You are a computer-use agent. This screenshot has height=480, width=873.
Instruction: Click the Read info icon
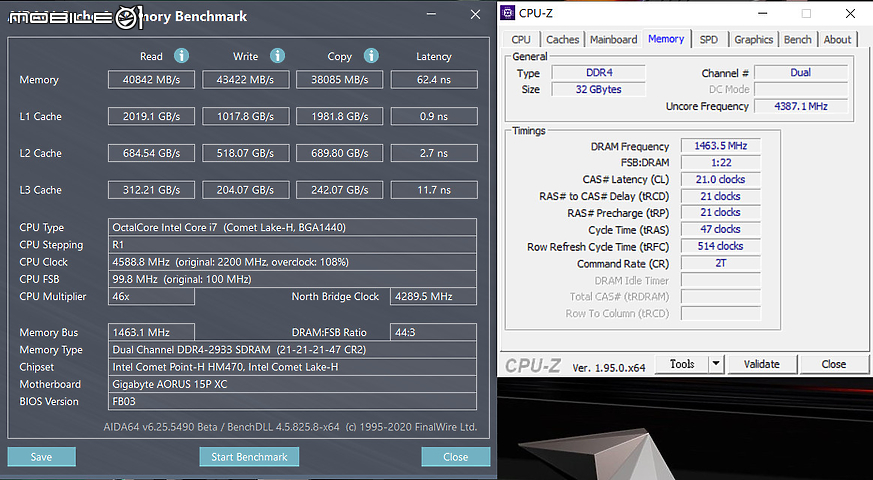pos(182,56)
